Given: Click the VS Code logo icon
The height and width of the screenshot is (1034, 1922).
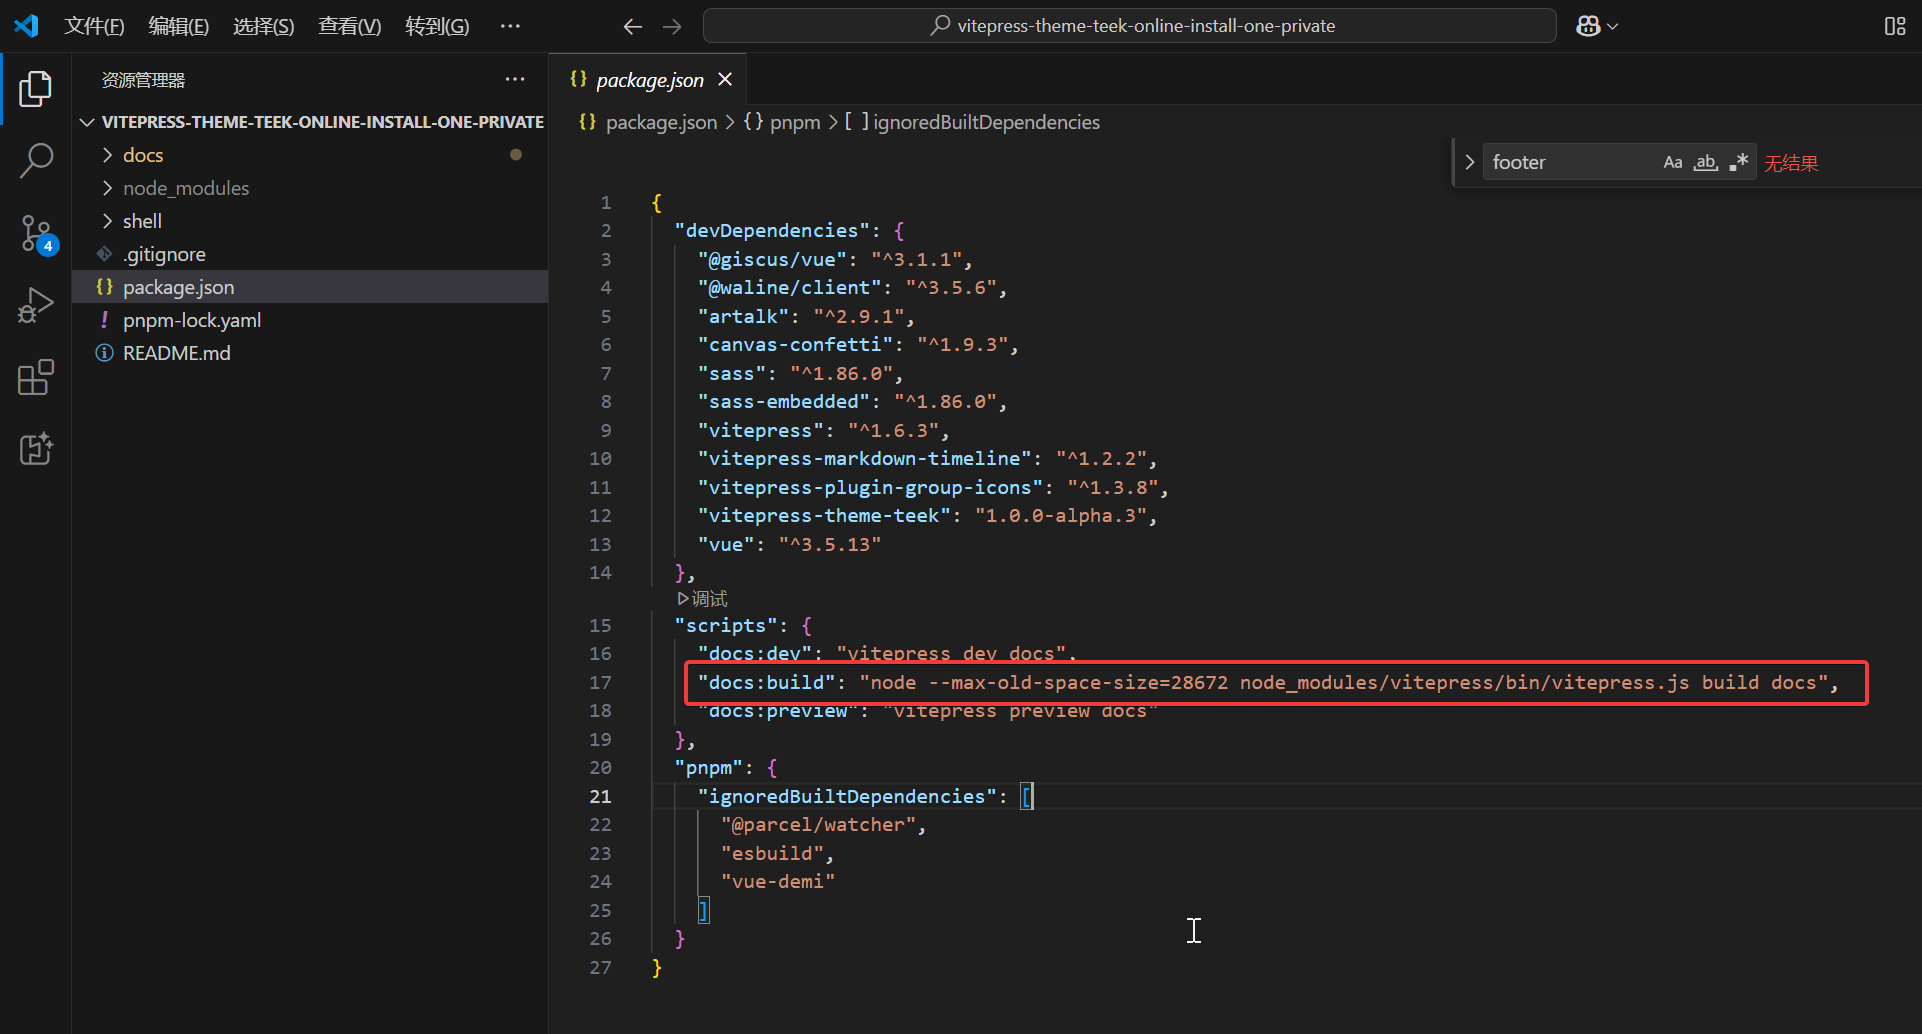Looking at the screenshot, I should coord(27,26).
